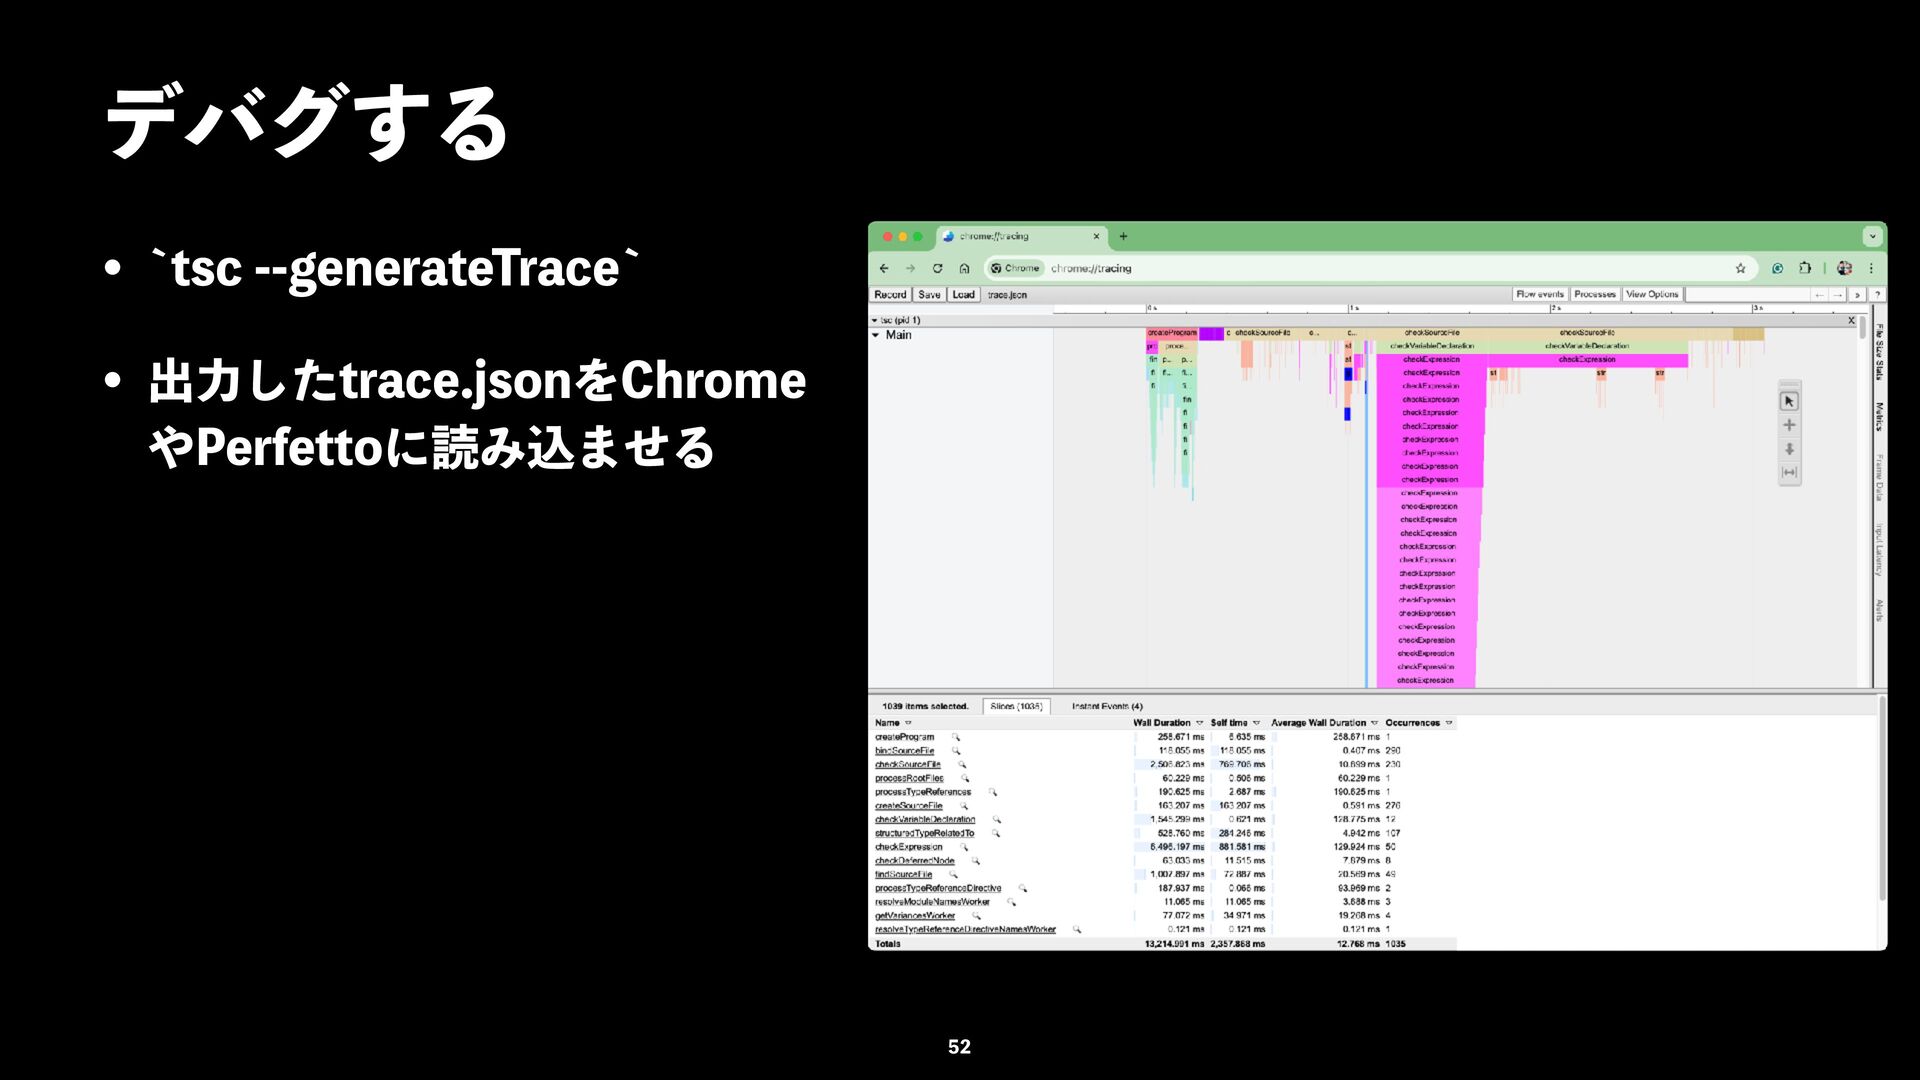Select the timing measurement tool
The width and height of the screenshot is (1920, 1080).
point(1789,472)
